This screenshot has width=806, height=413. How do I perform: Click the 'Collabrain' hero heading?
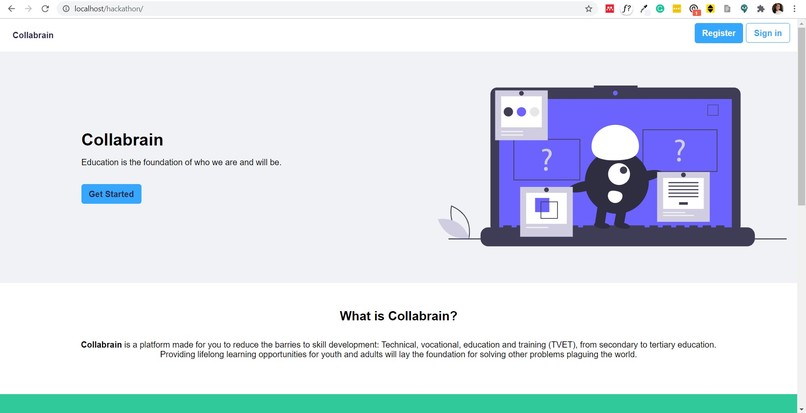122,139
